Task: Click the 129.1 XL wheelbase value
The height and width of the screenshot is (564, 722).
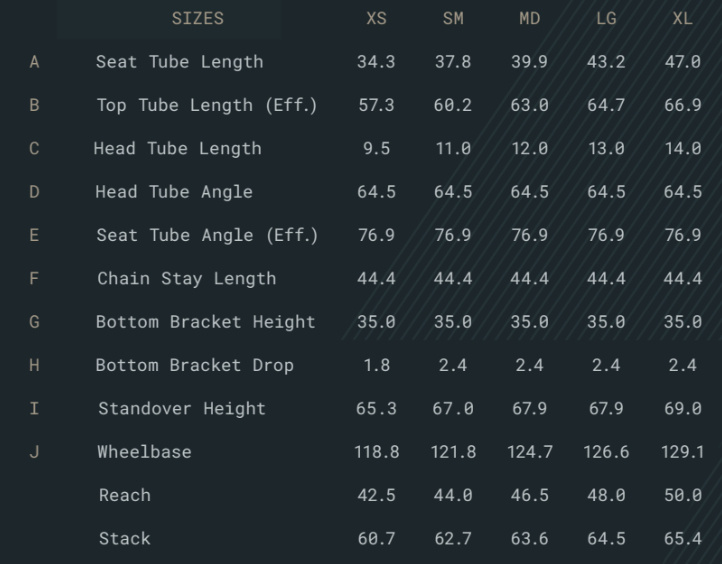Action: 682,452
